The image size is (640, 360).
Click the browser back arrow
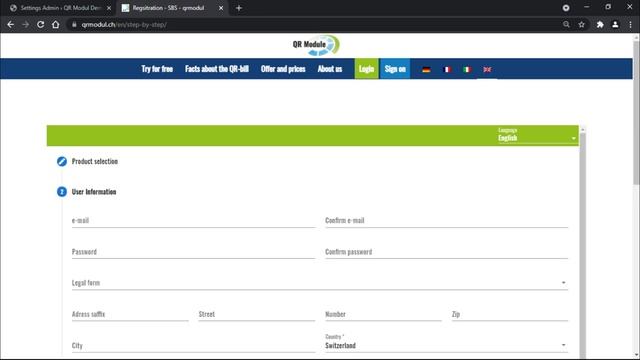click(11, 24)
